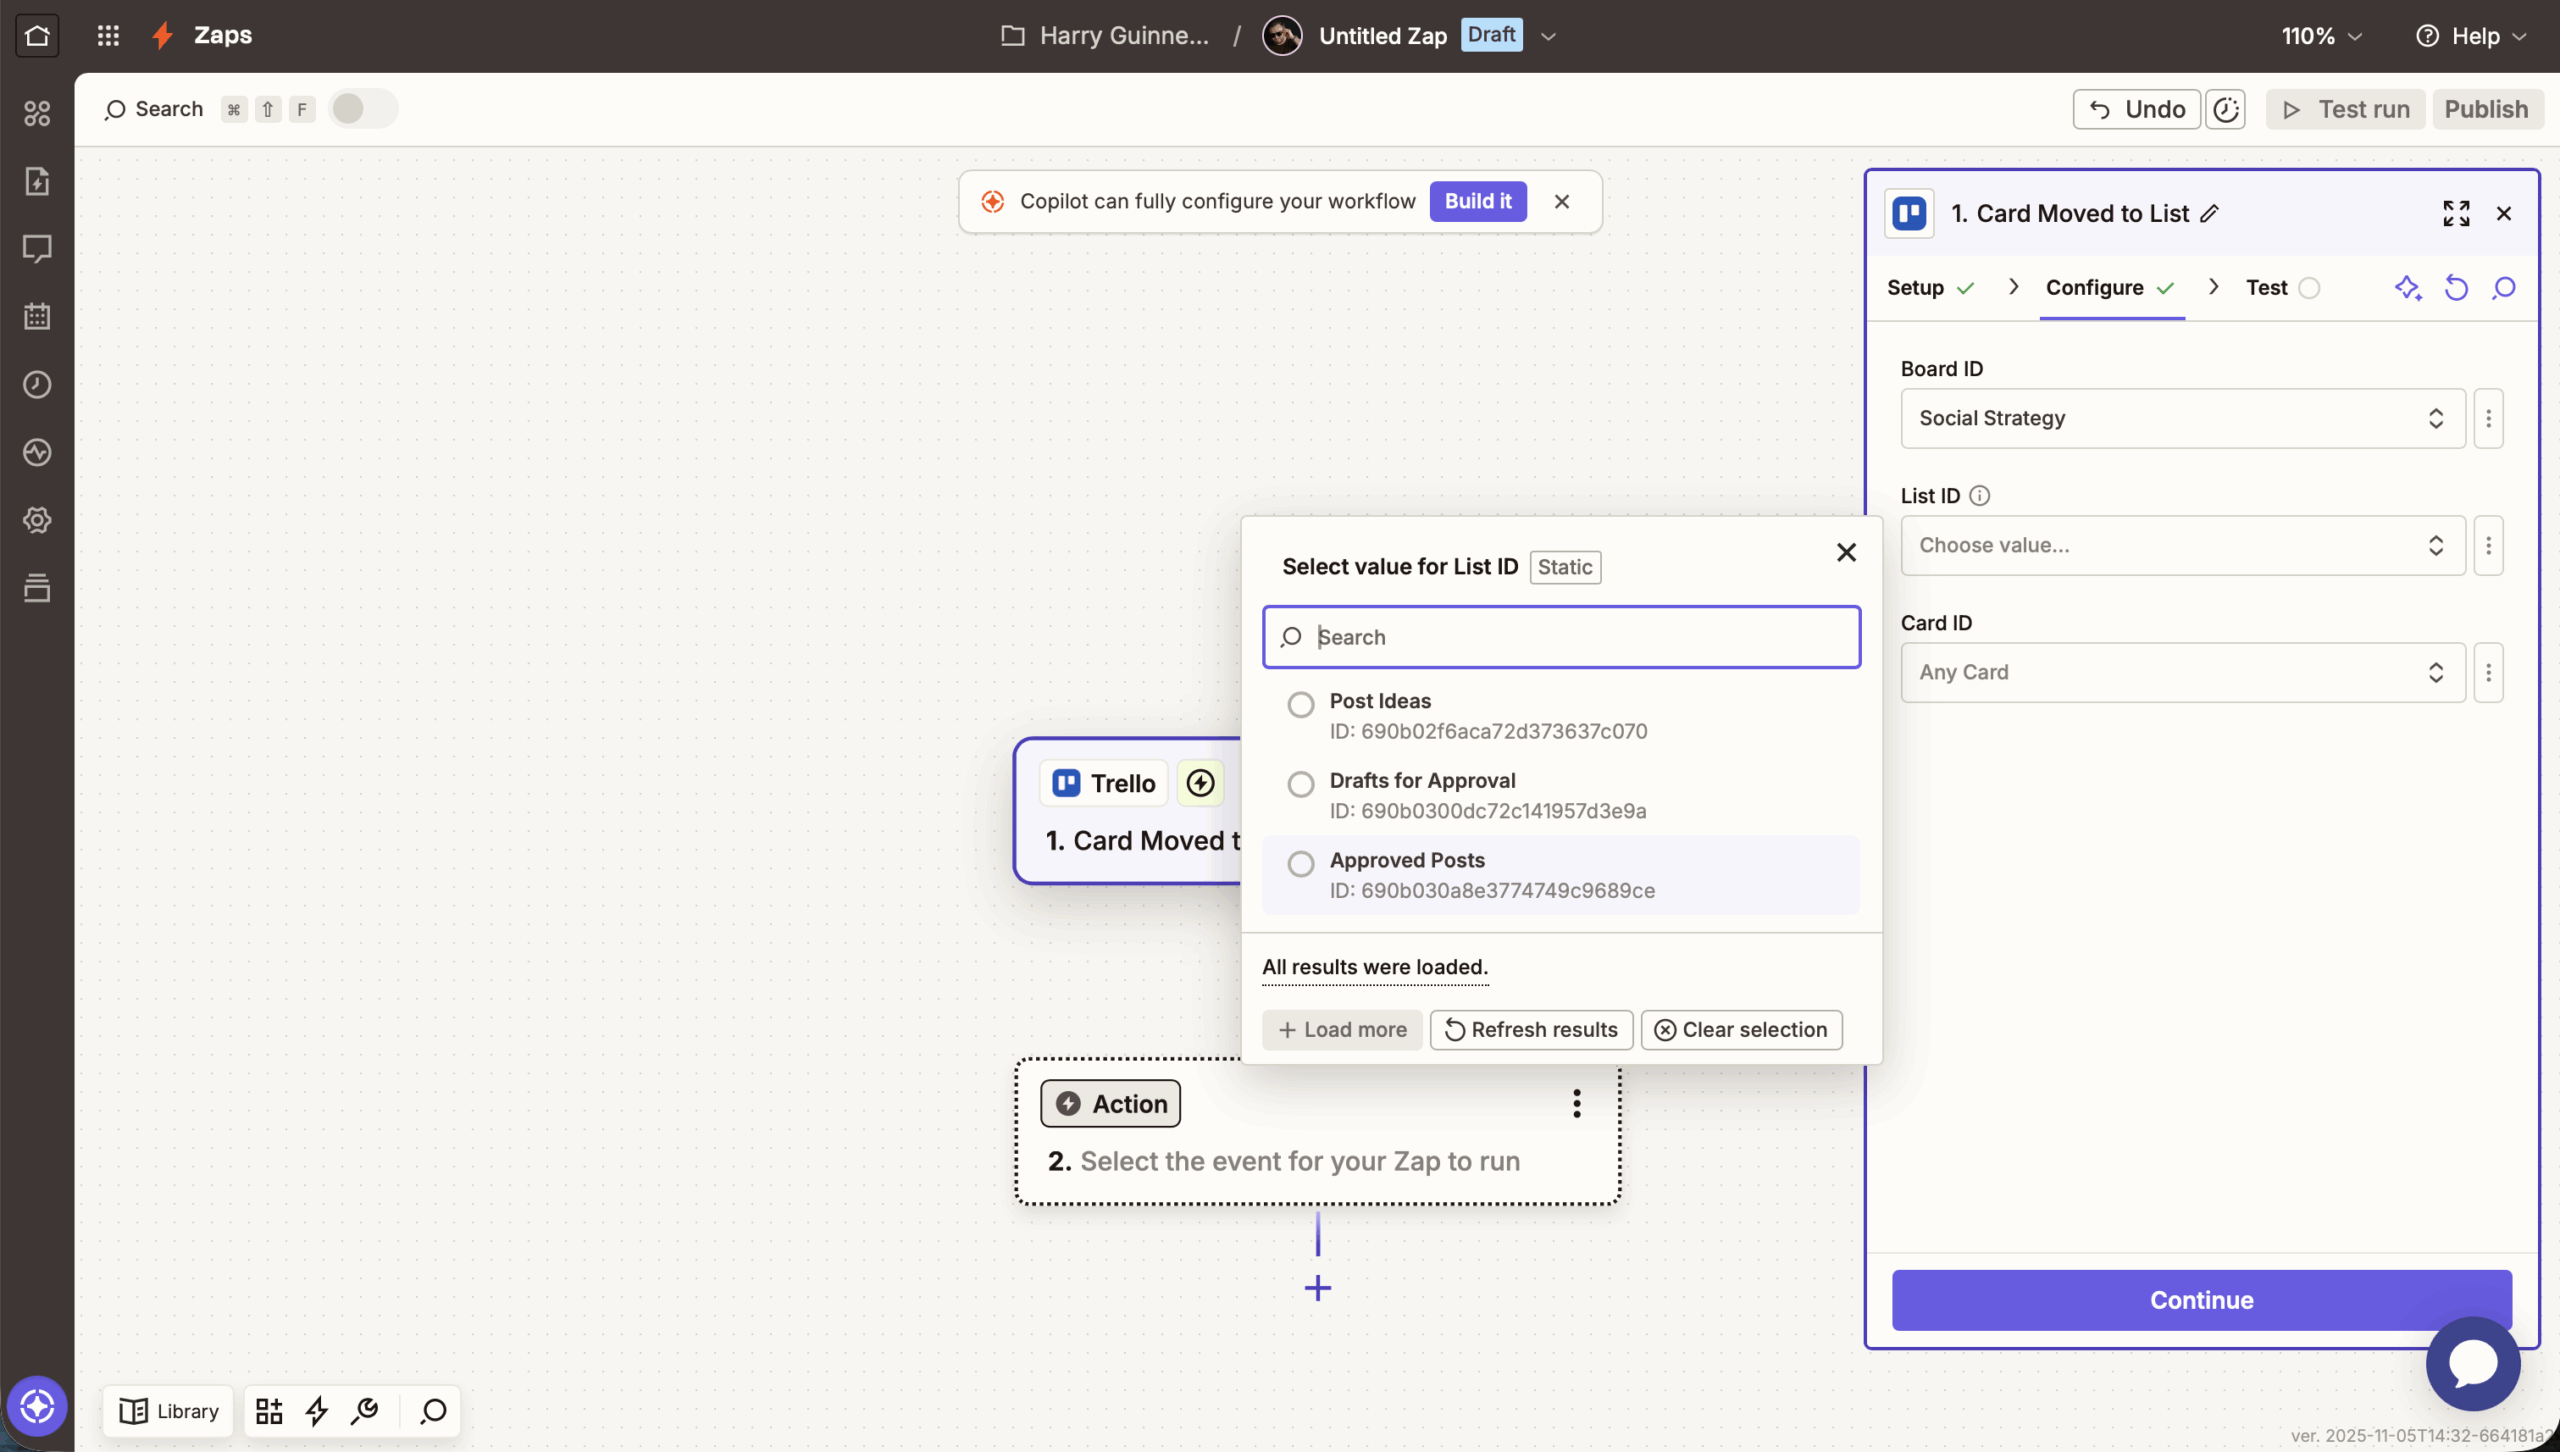This screenshot has height=1452, width=2560.
Task: Click the AI sparkle icon in step panel
Action: (2407, 288)
